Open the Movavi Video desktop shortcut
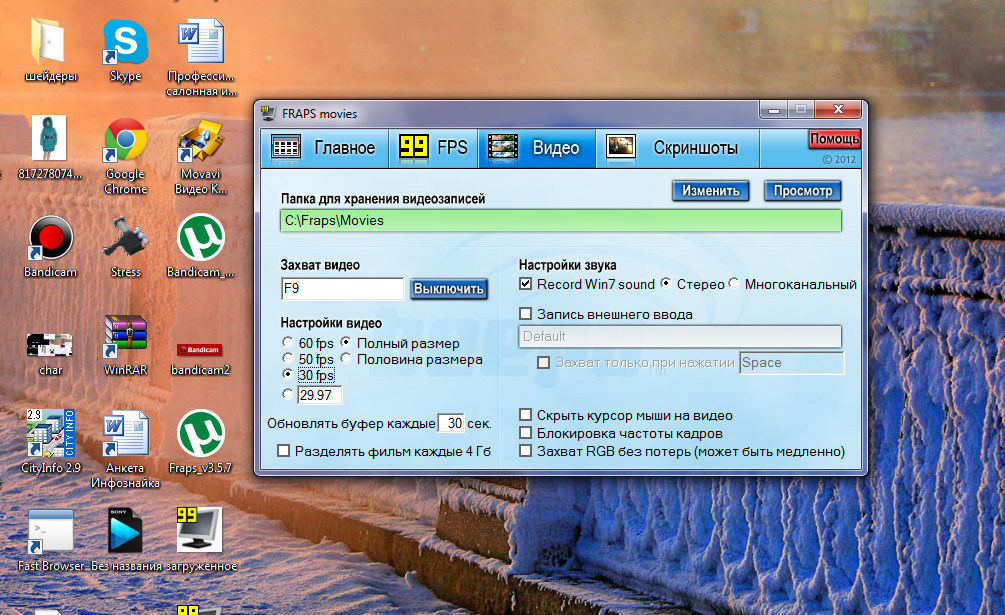The width and height of the screenshot is (1005, 615). (x=200, y=143)
